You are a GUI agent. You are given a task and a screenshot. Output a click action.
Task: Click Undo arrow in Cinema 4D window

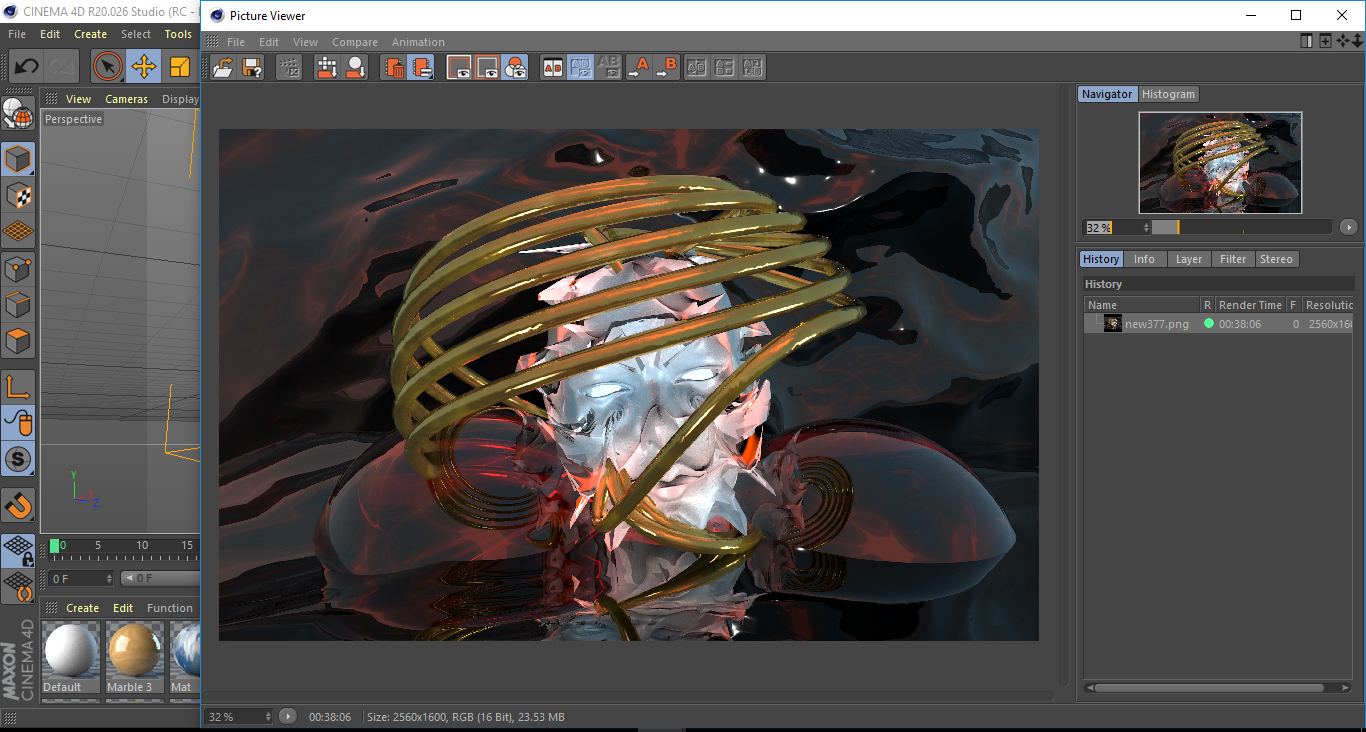(x=26, y=67)
